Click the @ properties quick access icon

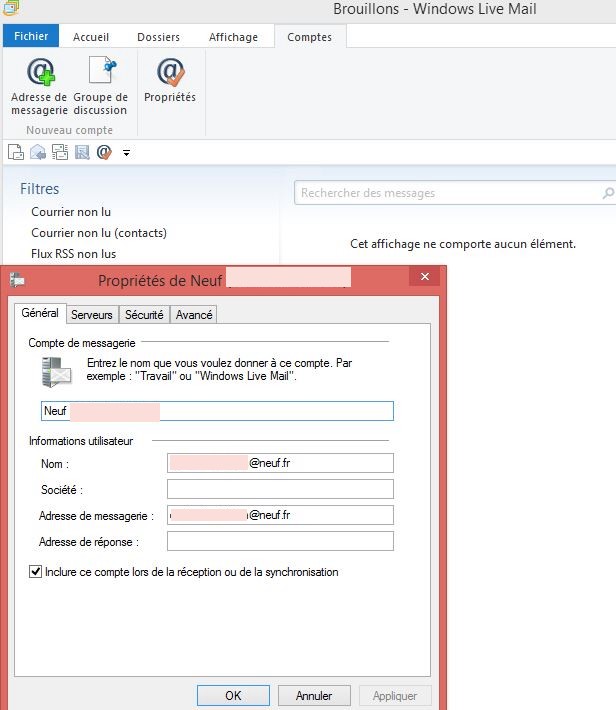[x=104, y=152]
